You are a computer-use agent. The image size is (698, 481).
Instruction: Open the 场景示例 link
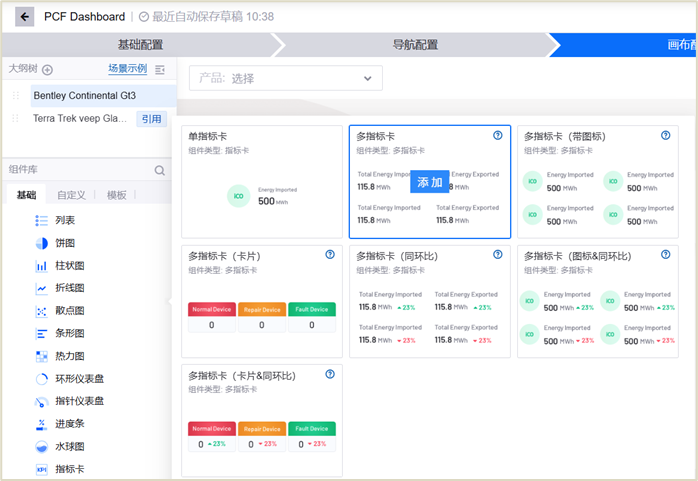click(127, 69)
